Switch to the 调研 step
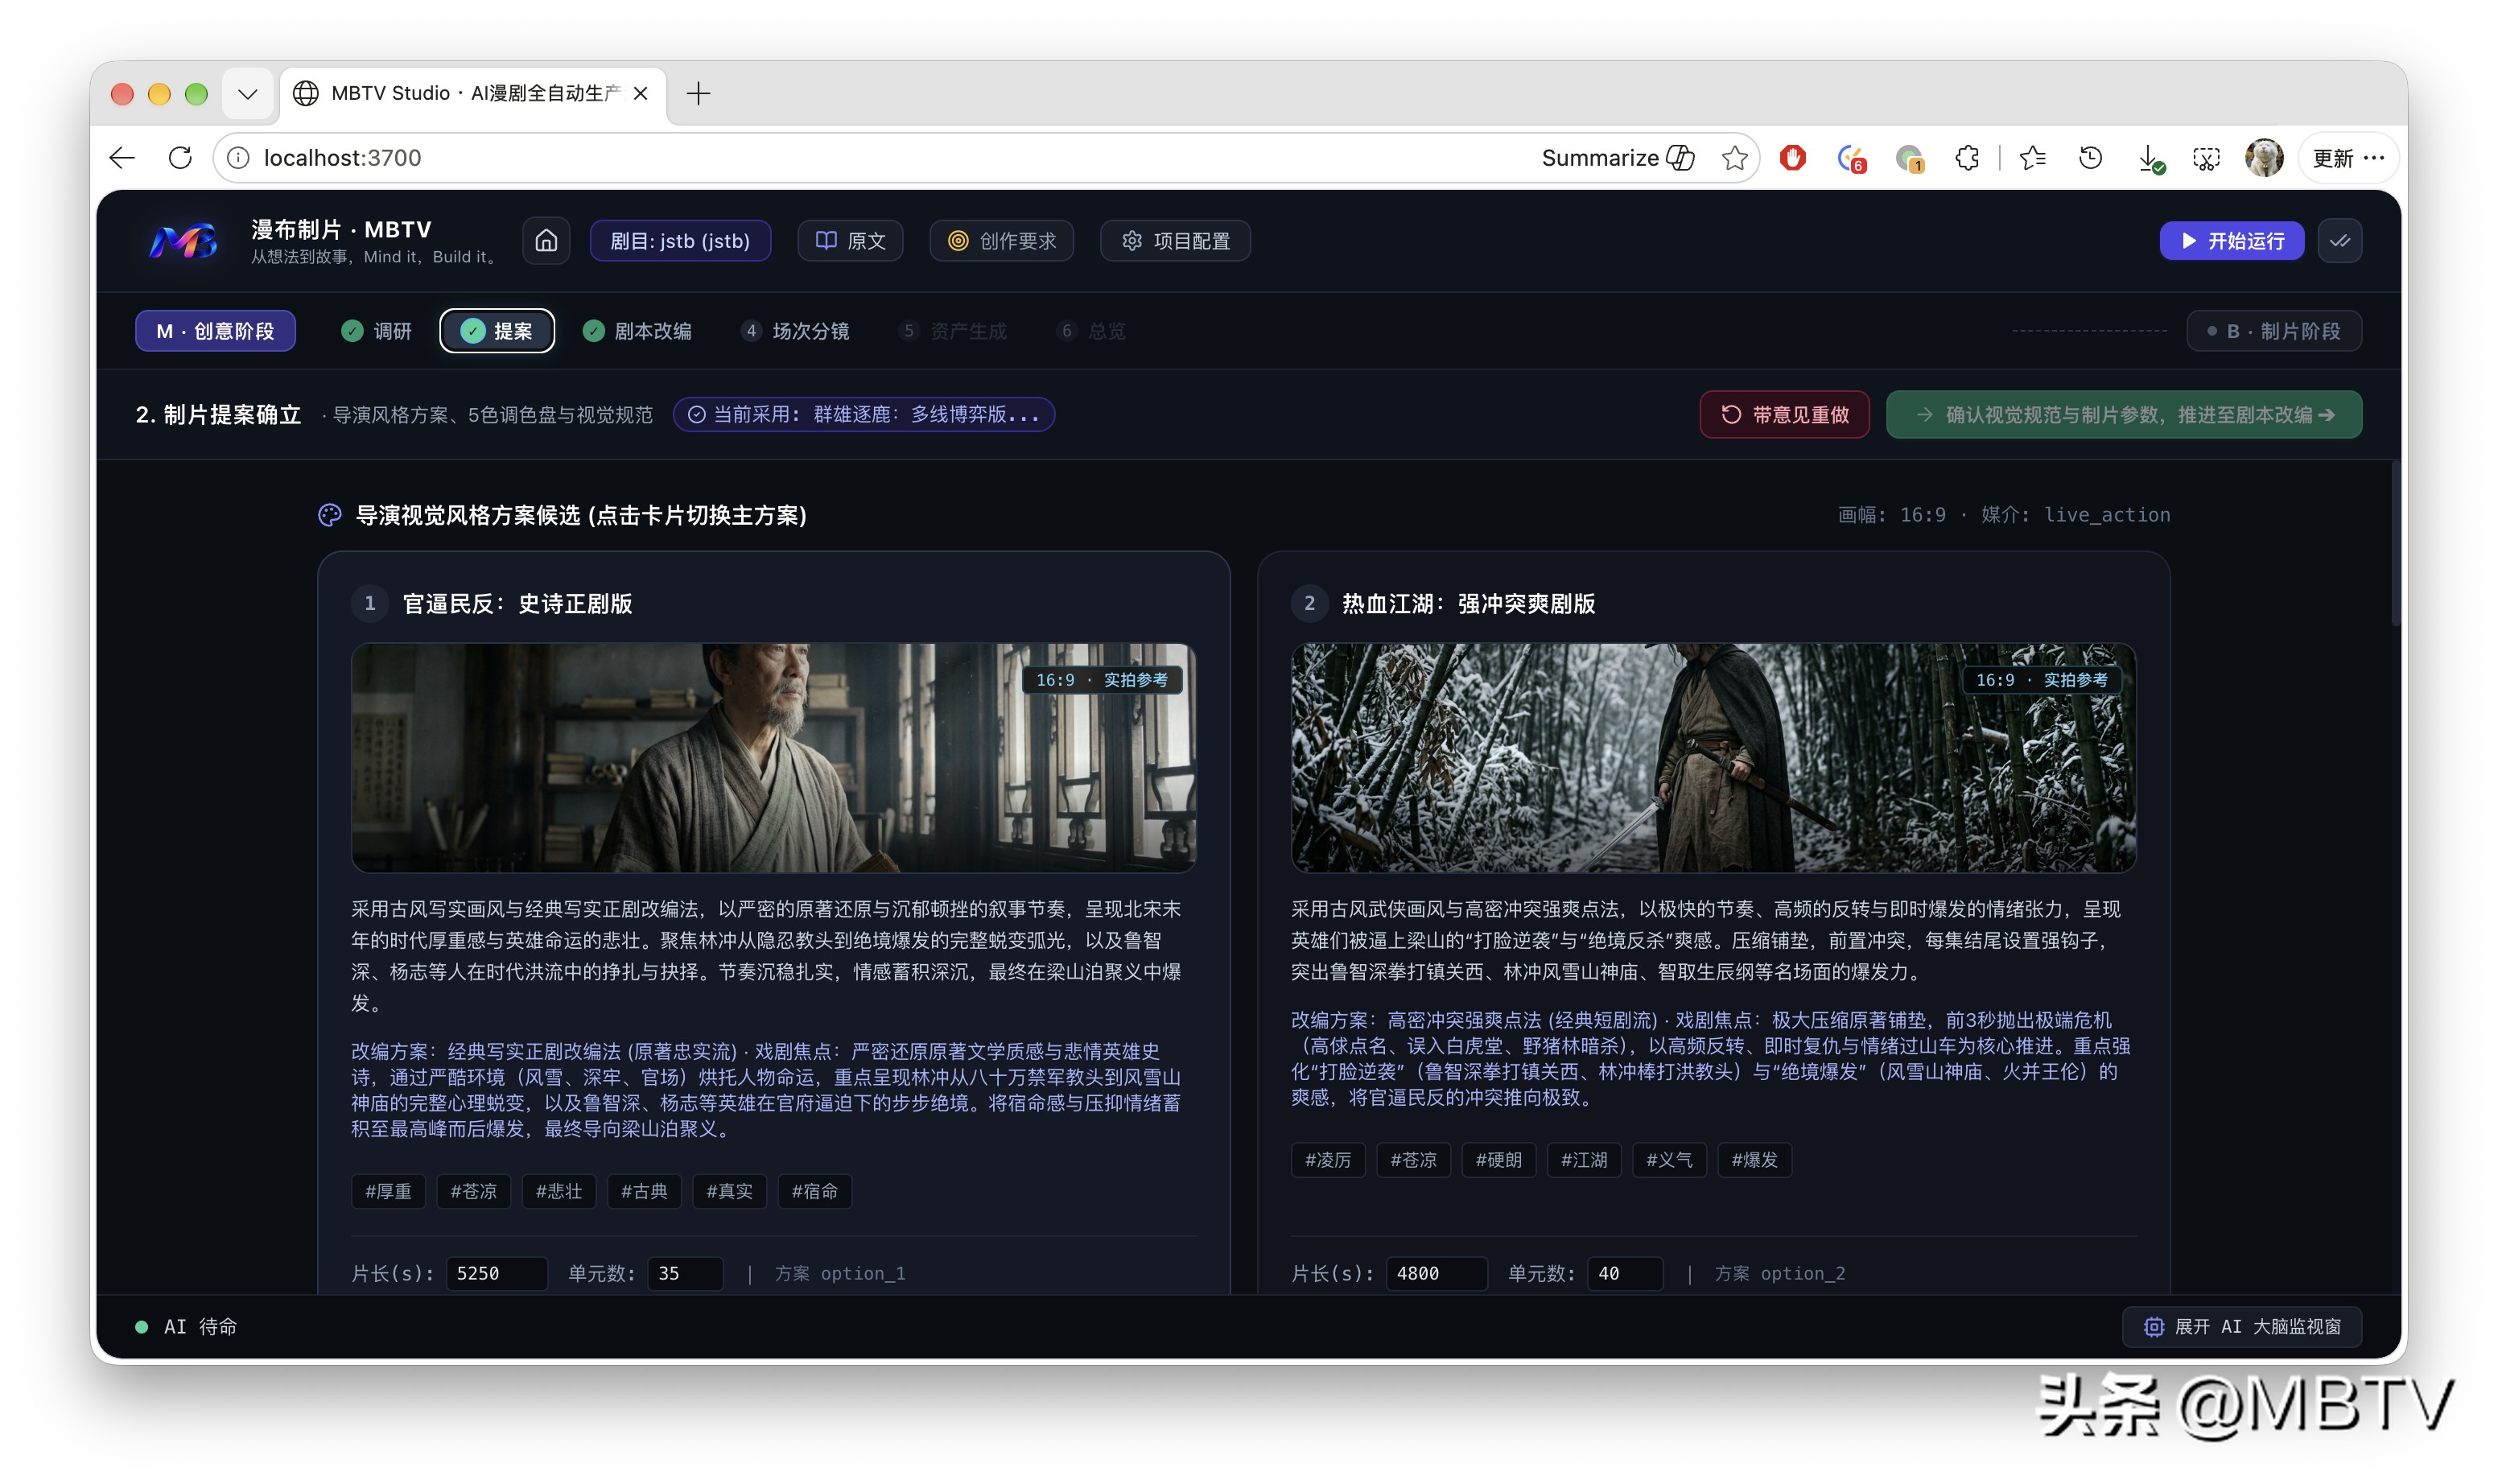This screenshot has height=1484, width=2498. tap(376, 331)
